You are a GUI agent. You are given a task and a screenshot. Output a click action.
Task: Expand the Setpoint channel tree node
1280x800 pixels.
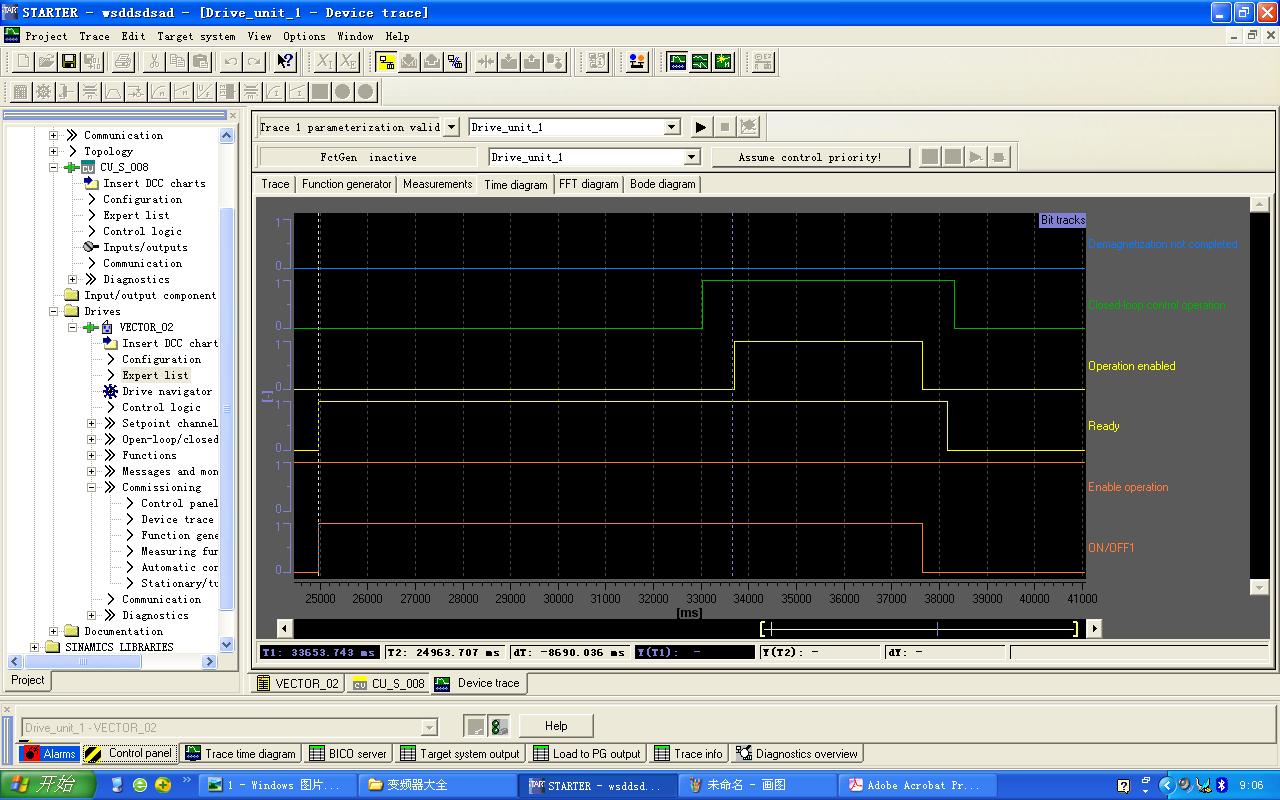tap(92, 423)
